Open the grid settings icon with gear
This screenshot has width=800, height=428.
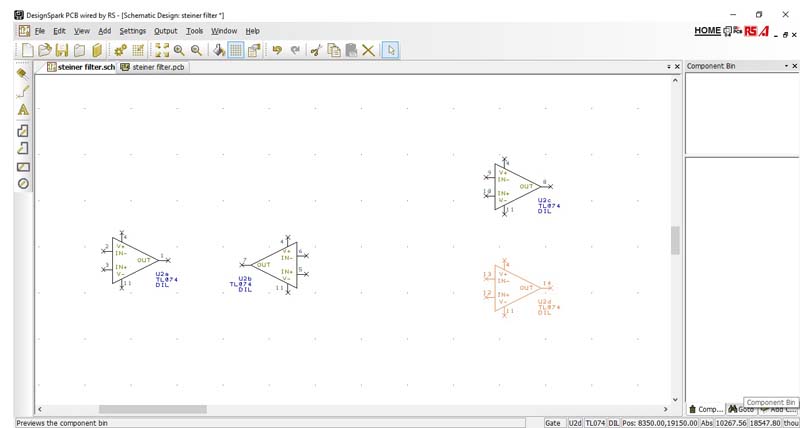tap(138, 50)
